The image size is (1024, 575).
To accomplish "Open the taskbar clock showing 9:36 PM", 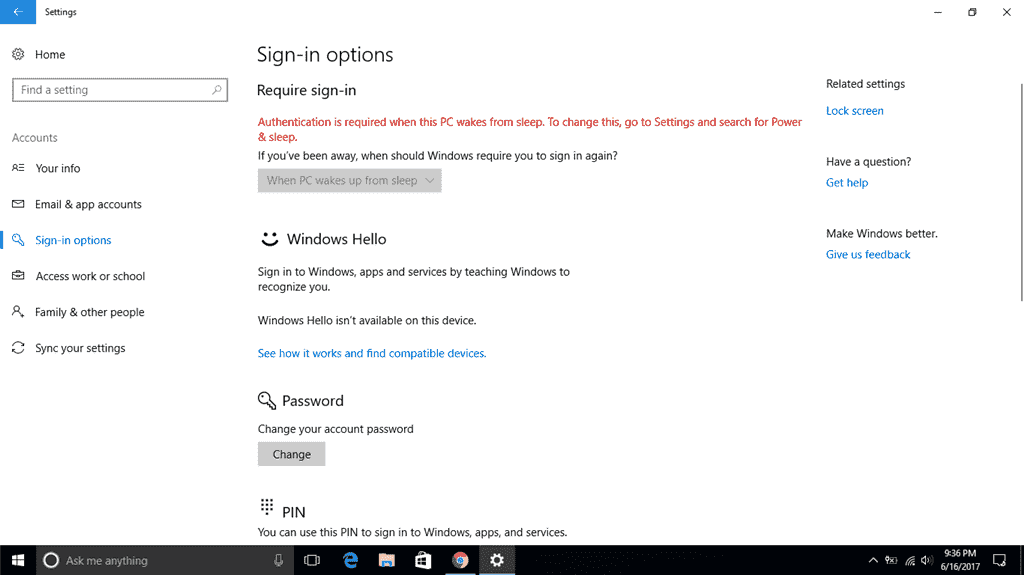I will [960, 560].
